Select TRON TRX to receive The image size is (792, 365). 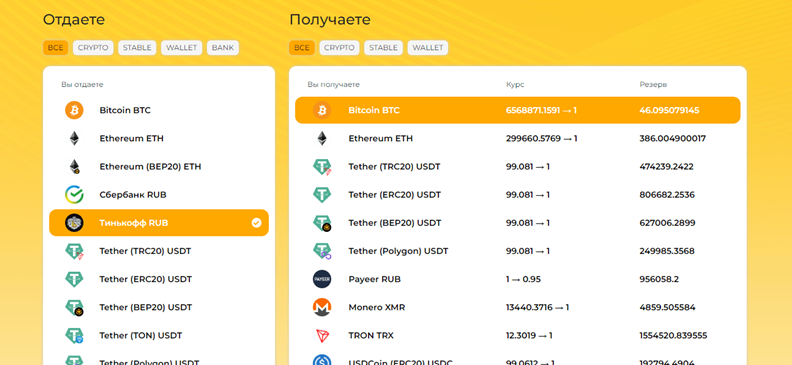coord(518,336)
